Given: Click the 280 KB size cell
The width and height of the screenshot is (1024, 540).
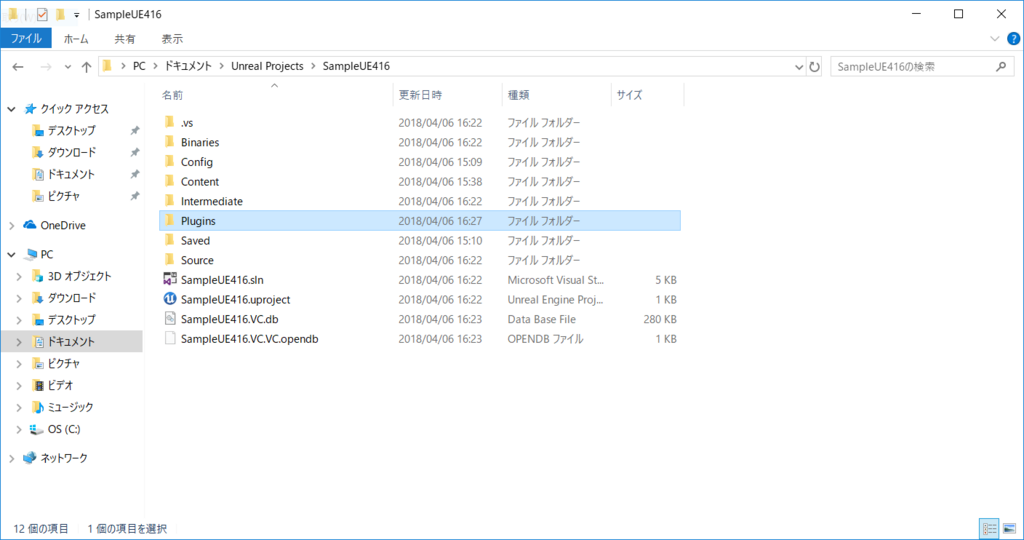Looking at the screenshot, I should [x=660, y=319].
